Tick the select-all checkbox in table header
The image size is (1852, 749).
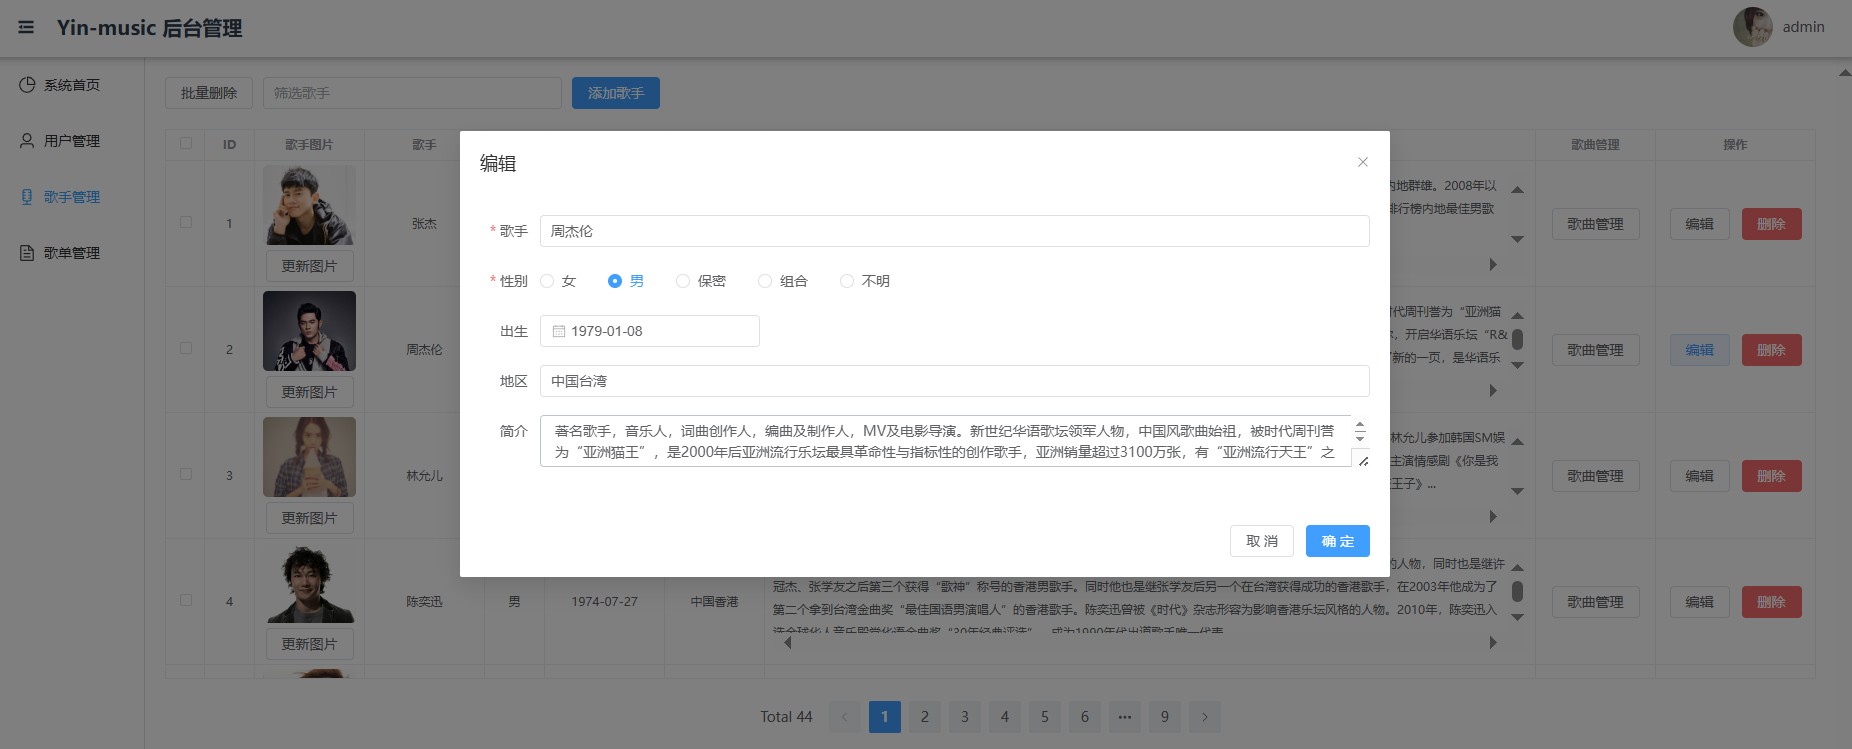[x=186, y=143]
